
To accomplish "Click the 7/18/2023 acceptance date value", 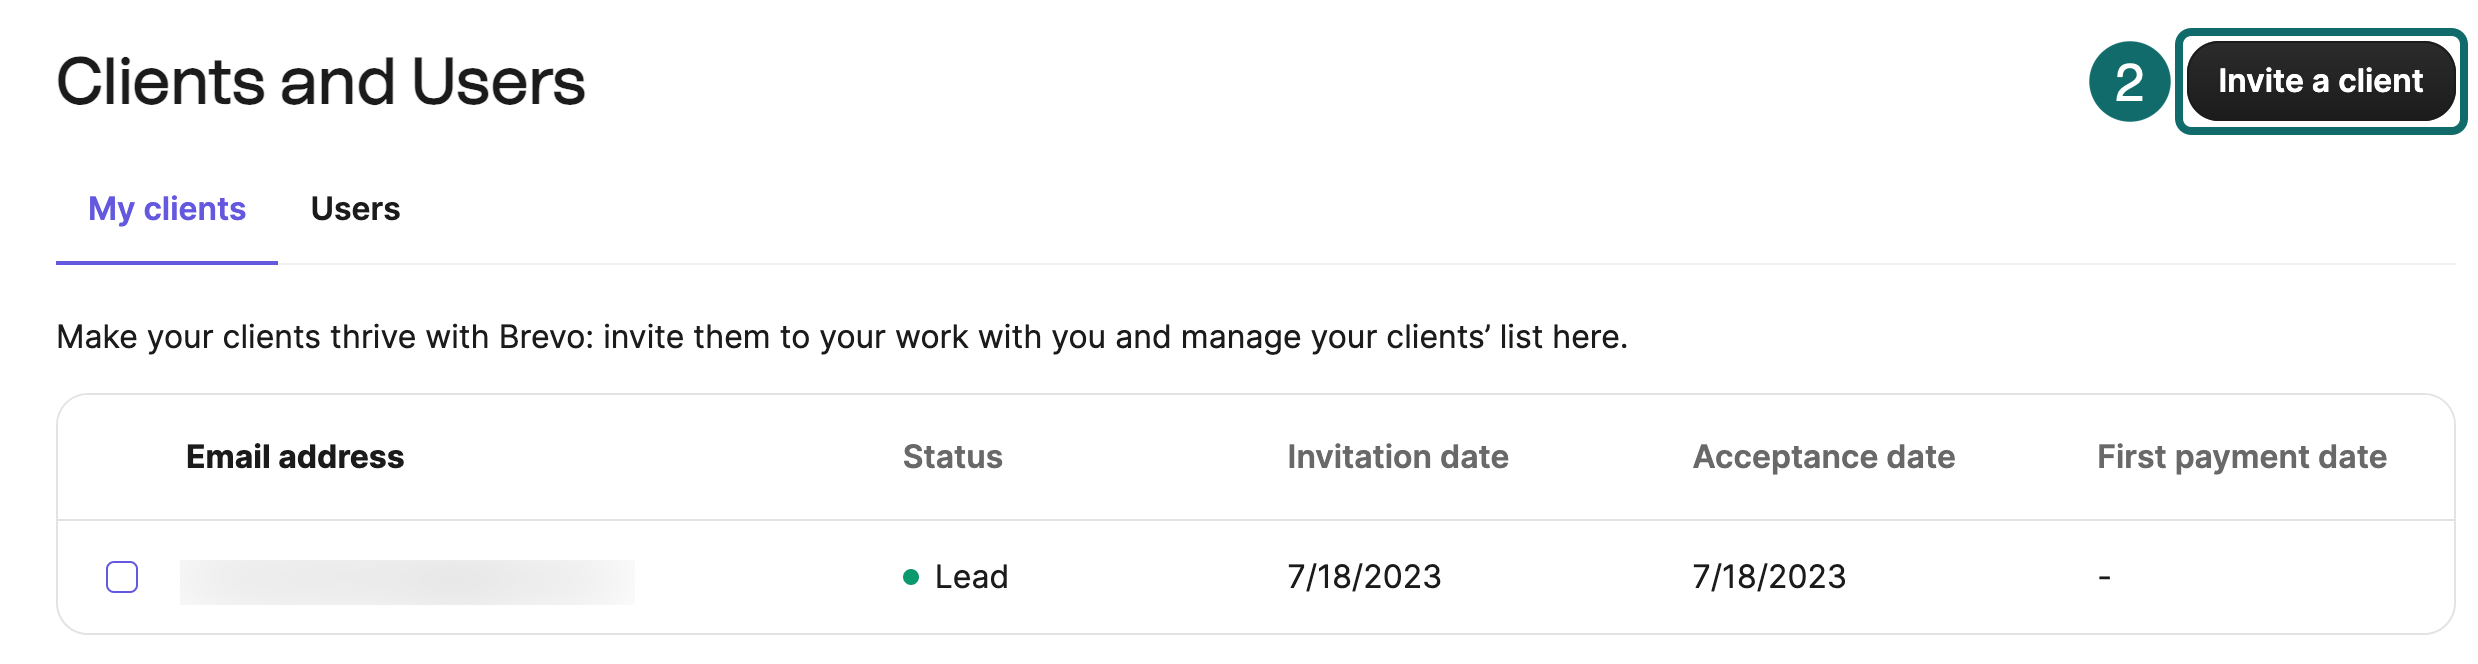I will pyautogui.click(x=1768, y=577).
